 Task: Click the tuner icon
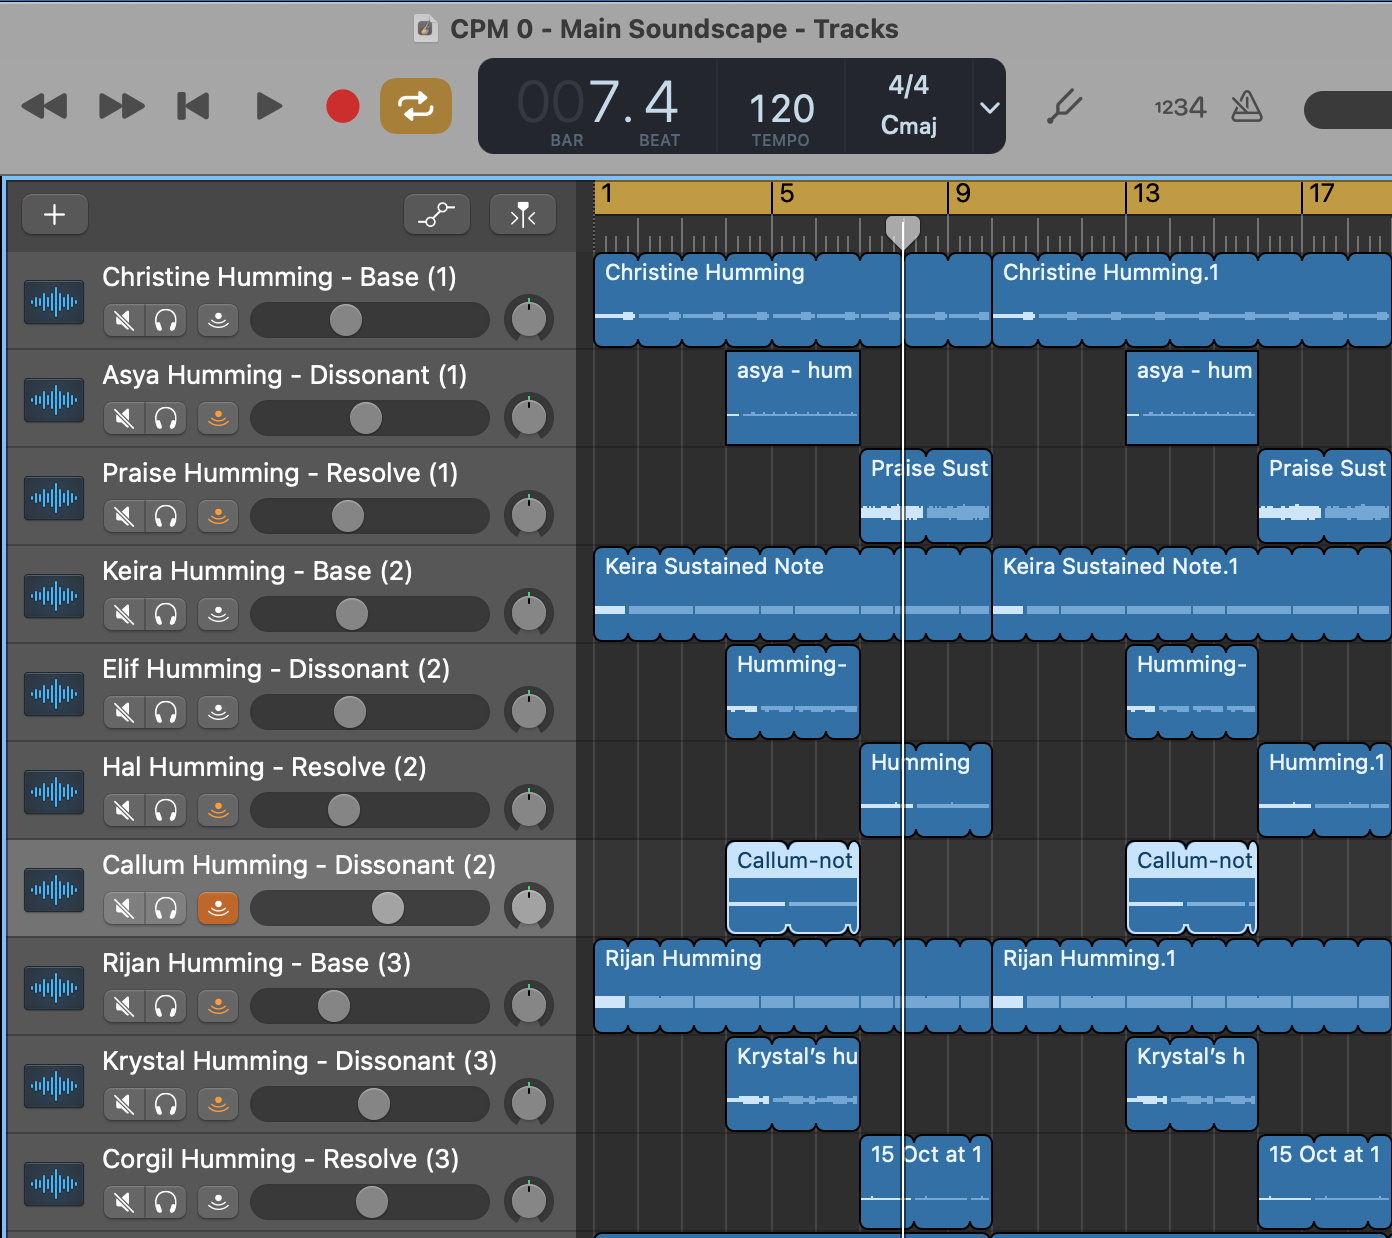1064,106
